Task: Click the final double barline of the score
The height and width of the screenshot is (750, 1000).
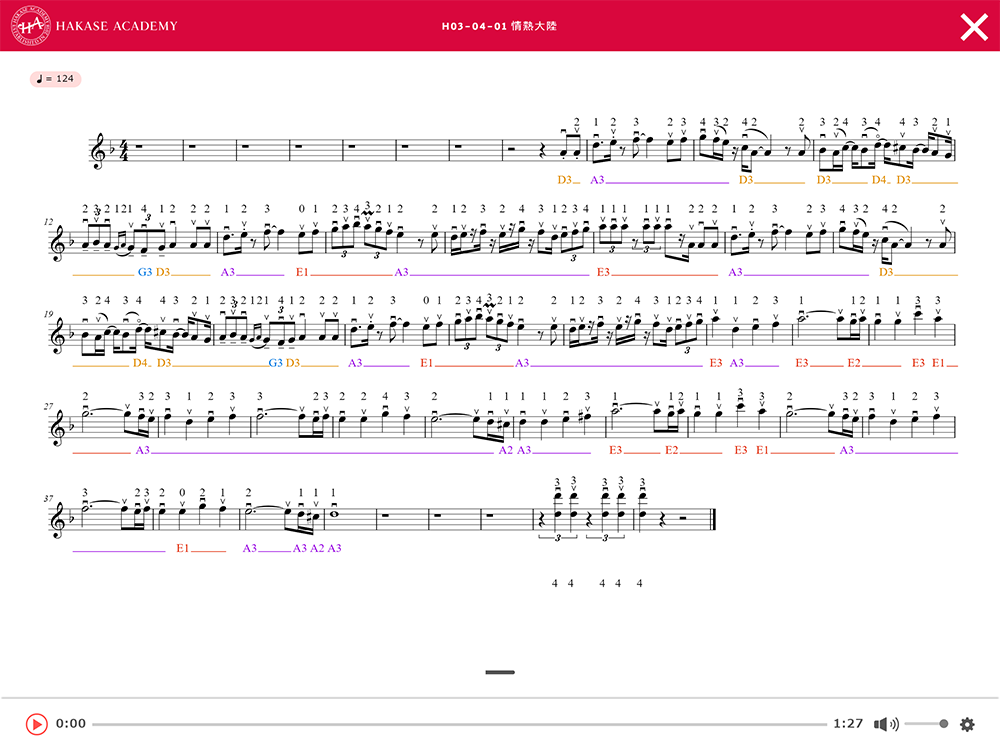Action: tap(713, 520)
